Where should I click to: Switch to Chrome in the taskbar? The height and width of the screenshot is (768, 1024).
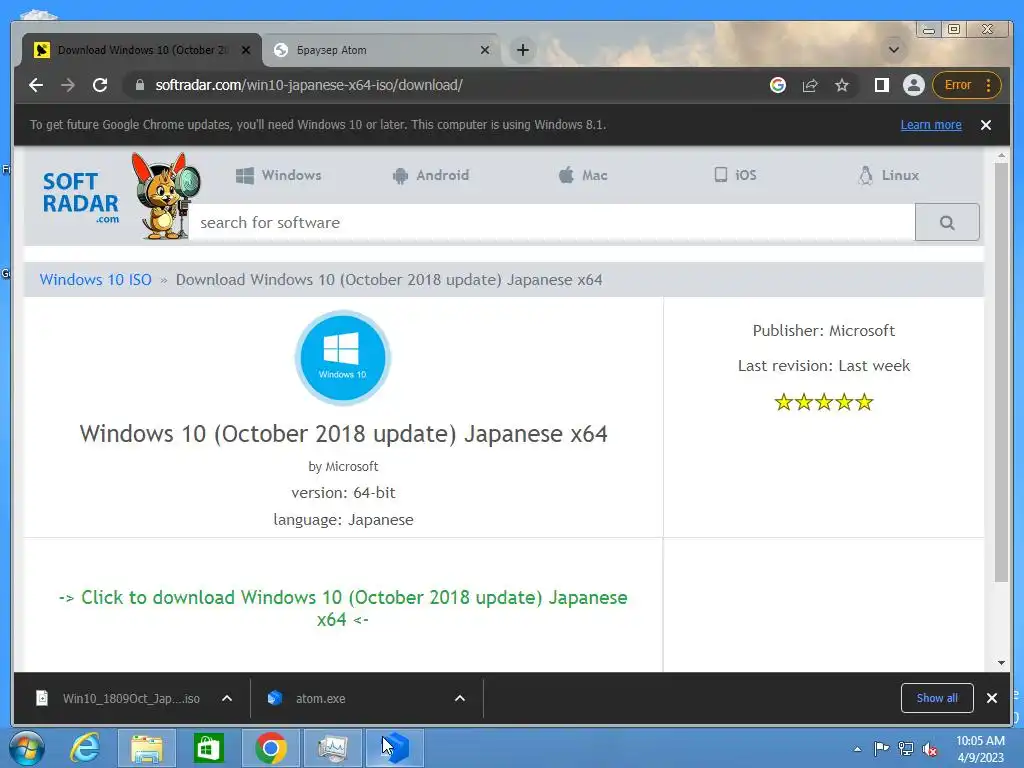coord(270,748)
